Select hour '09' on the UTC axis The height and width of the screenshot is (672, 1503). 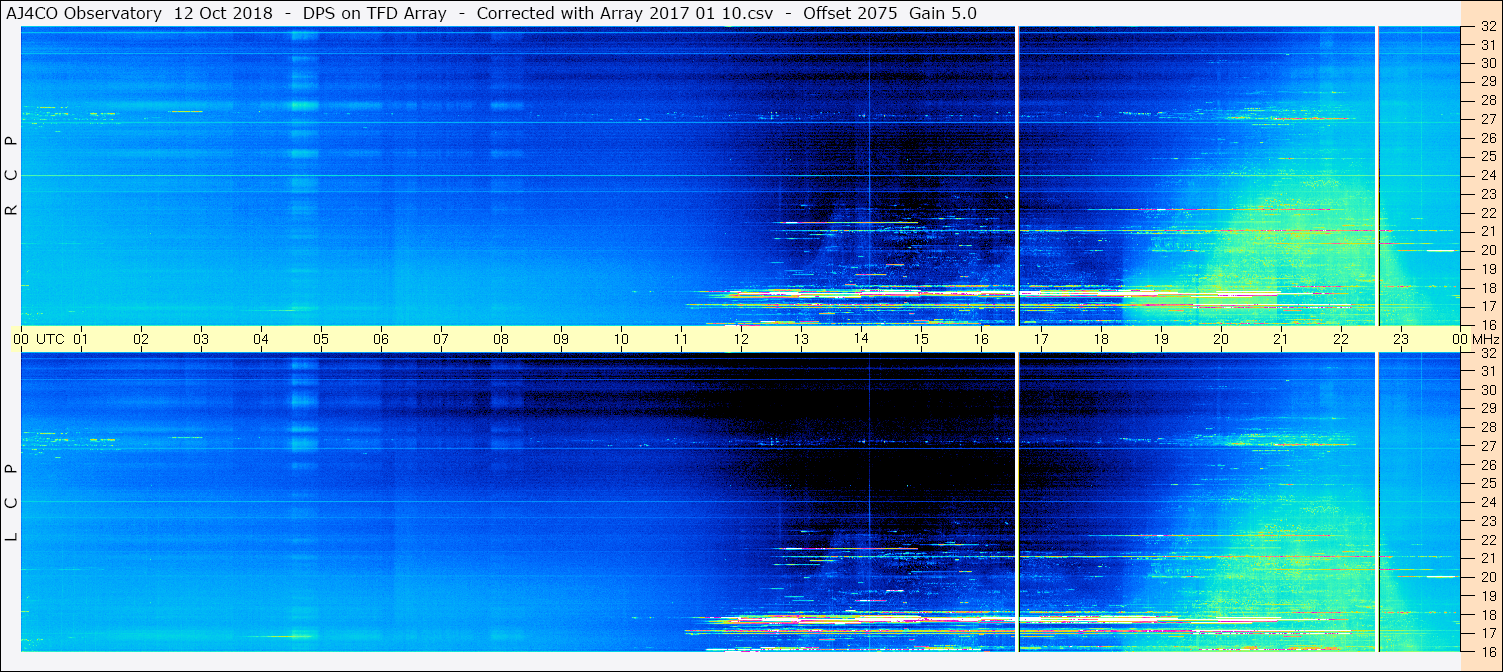[561, 339]
